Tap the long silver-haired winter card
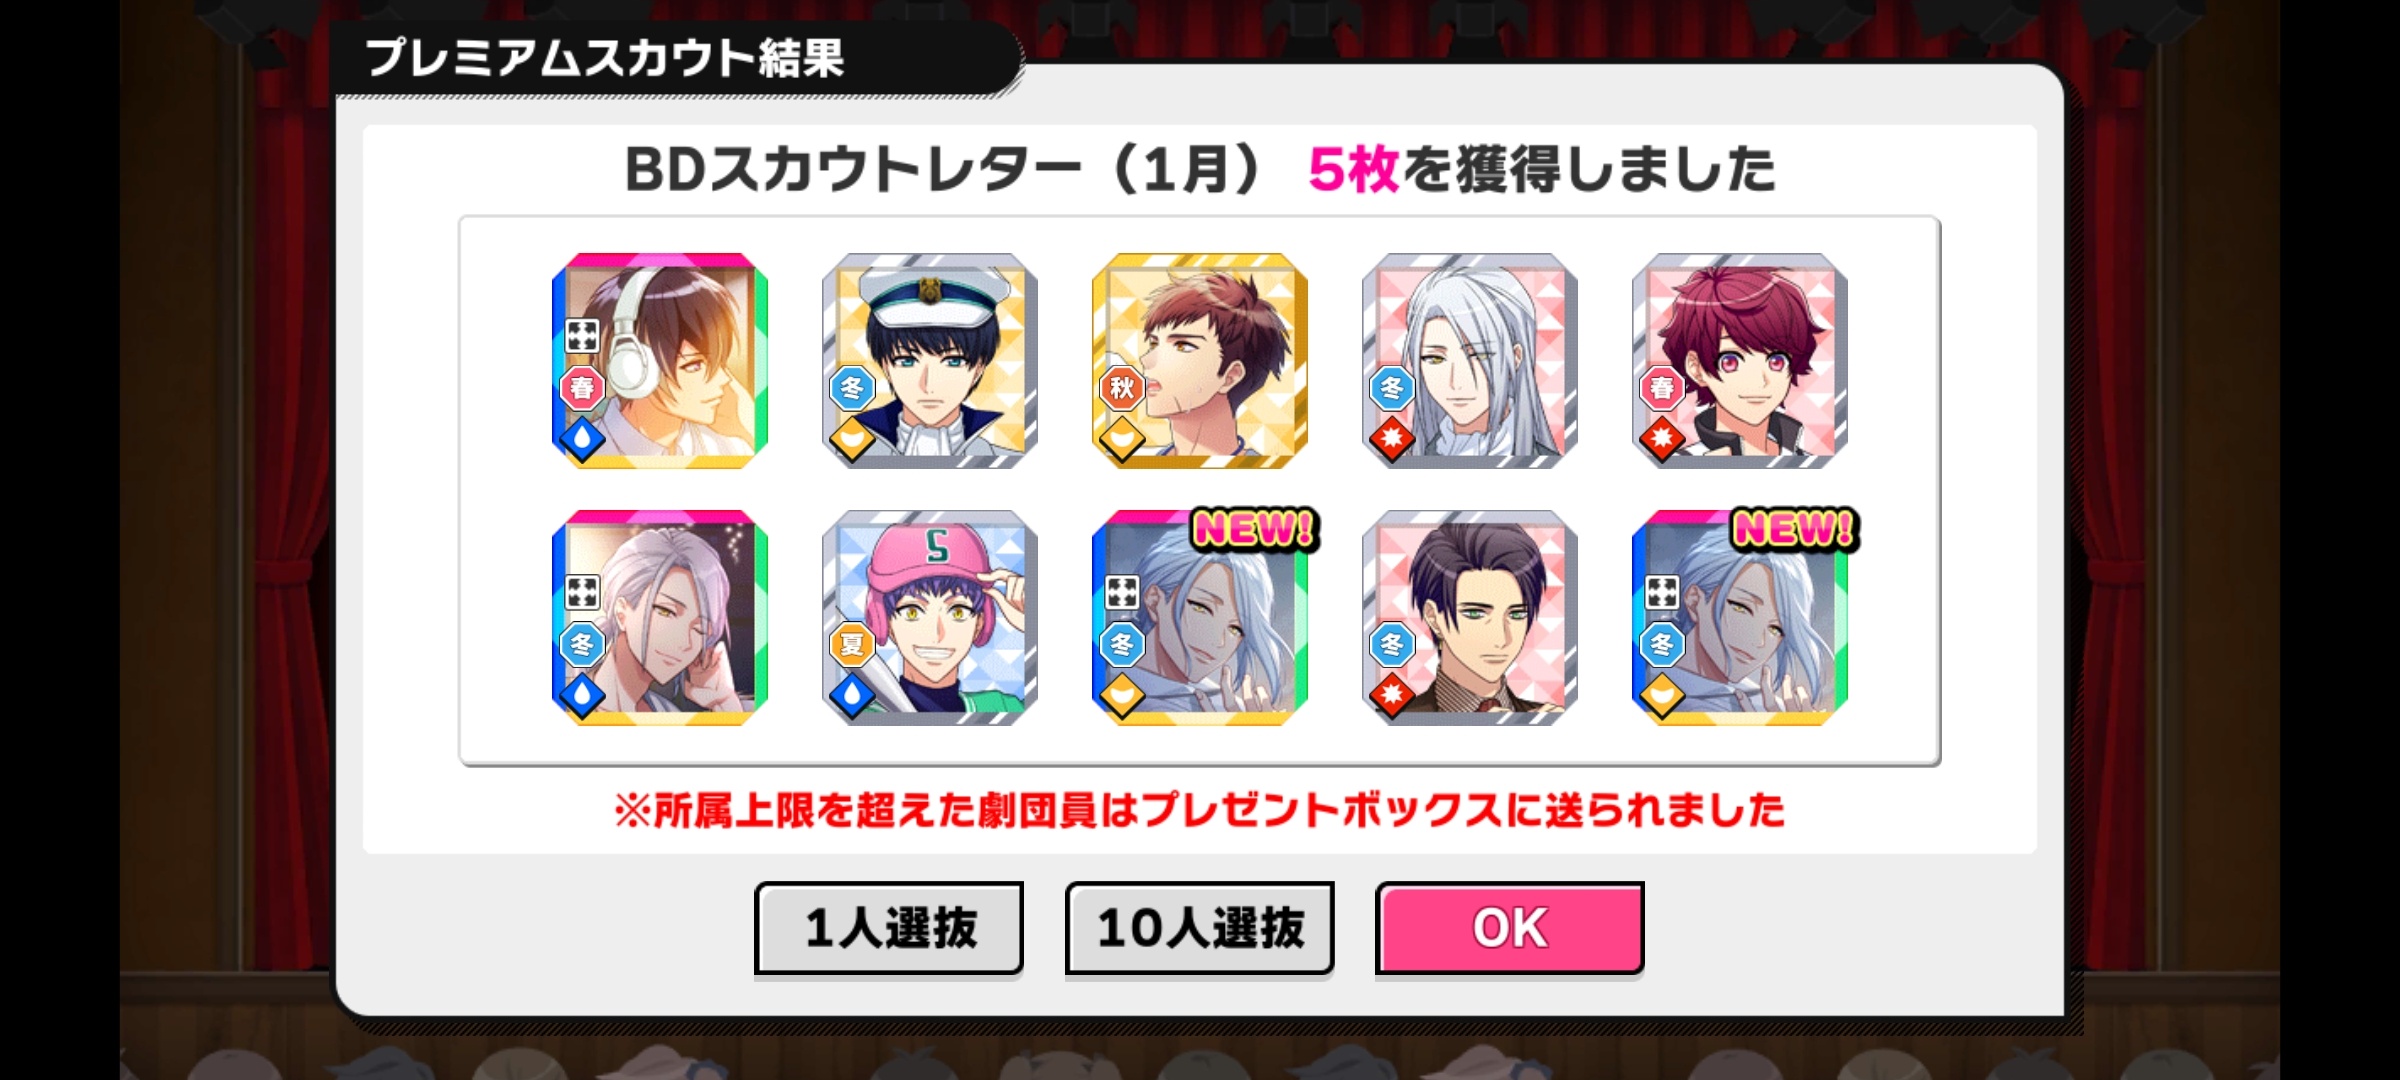The image size is (2400, 1080). point(1470,361)
